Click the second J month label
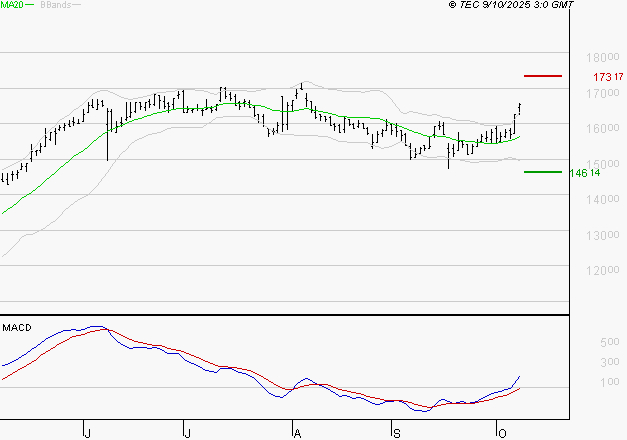The width and height of the screenshot is (627, 440). 187,433
